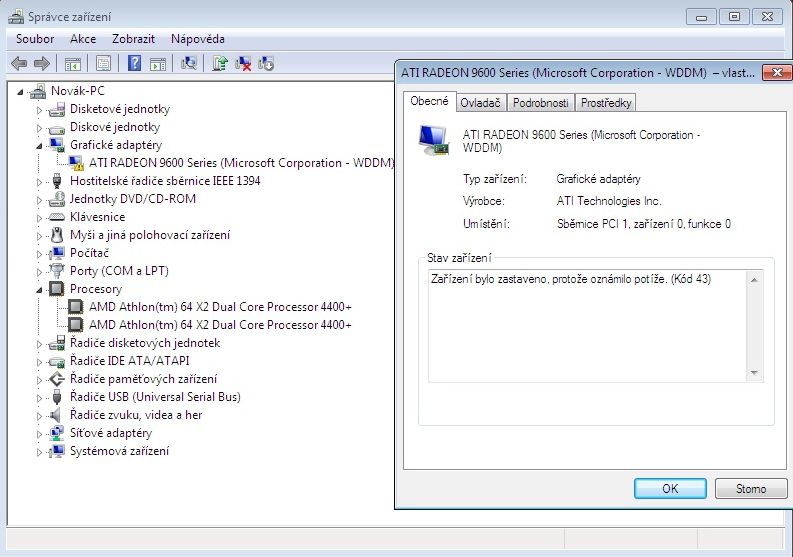
Task: Switch to the Podrobnosti tab
Action: [540, 103]
